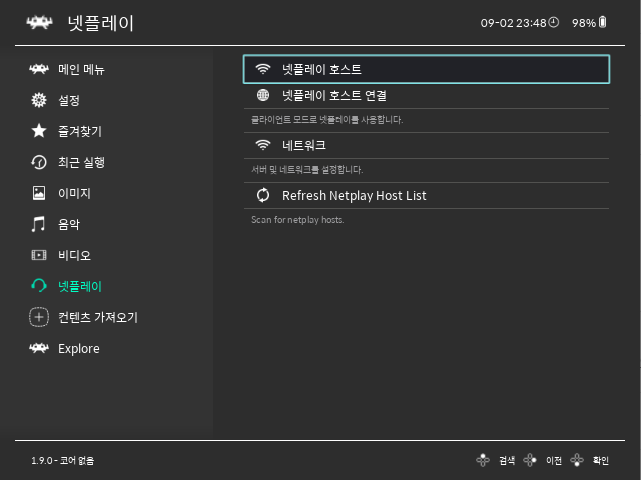Viewport: 641px width, 480px height.
Task: Select Refresh Netplay Host List
Action: tap(426, 195)
